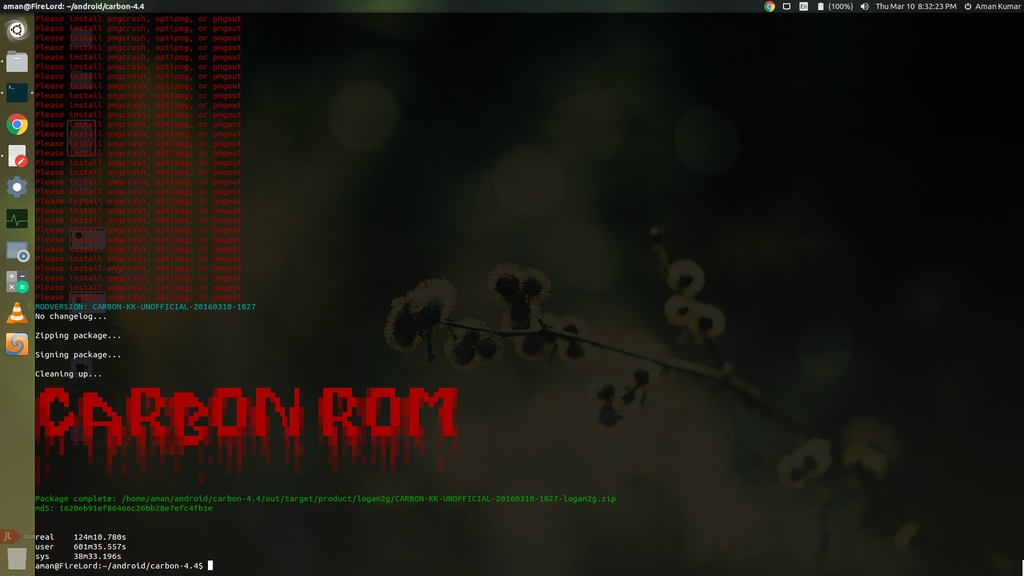Open the clock showing Thu Mar 10
Screen dimensions: 1024x576
(915, 6)
